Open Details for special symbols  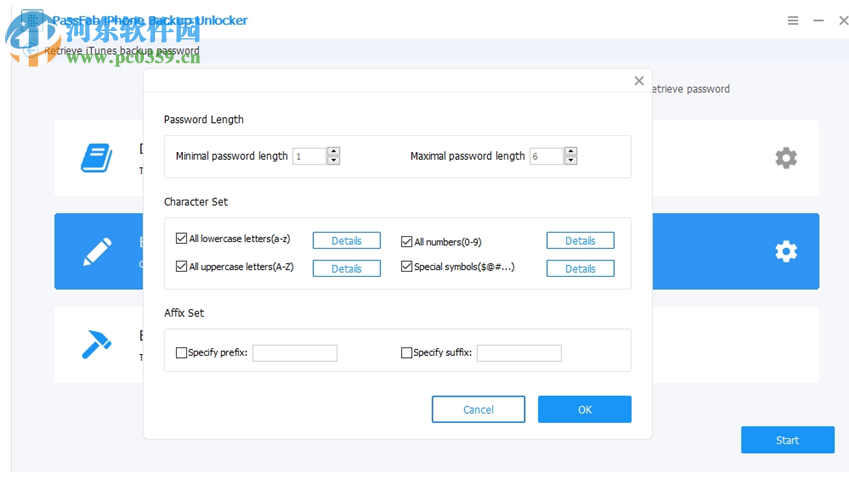[x=580, y=269]
